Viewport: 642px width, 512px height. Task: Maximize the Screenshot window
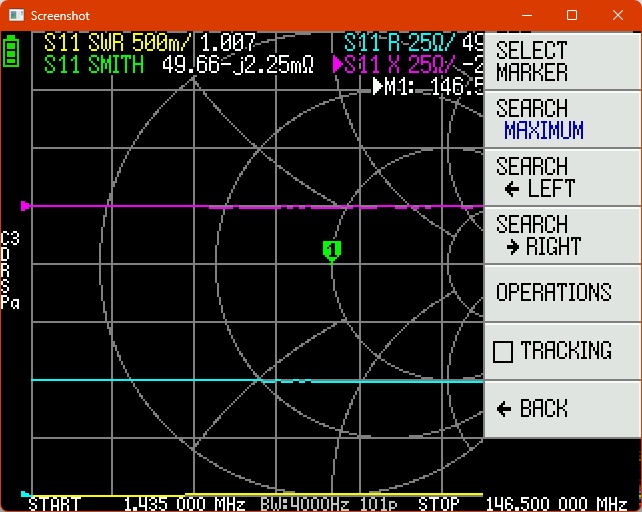(x=572, y=16)
